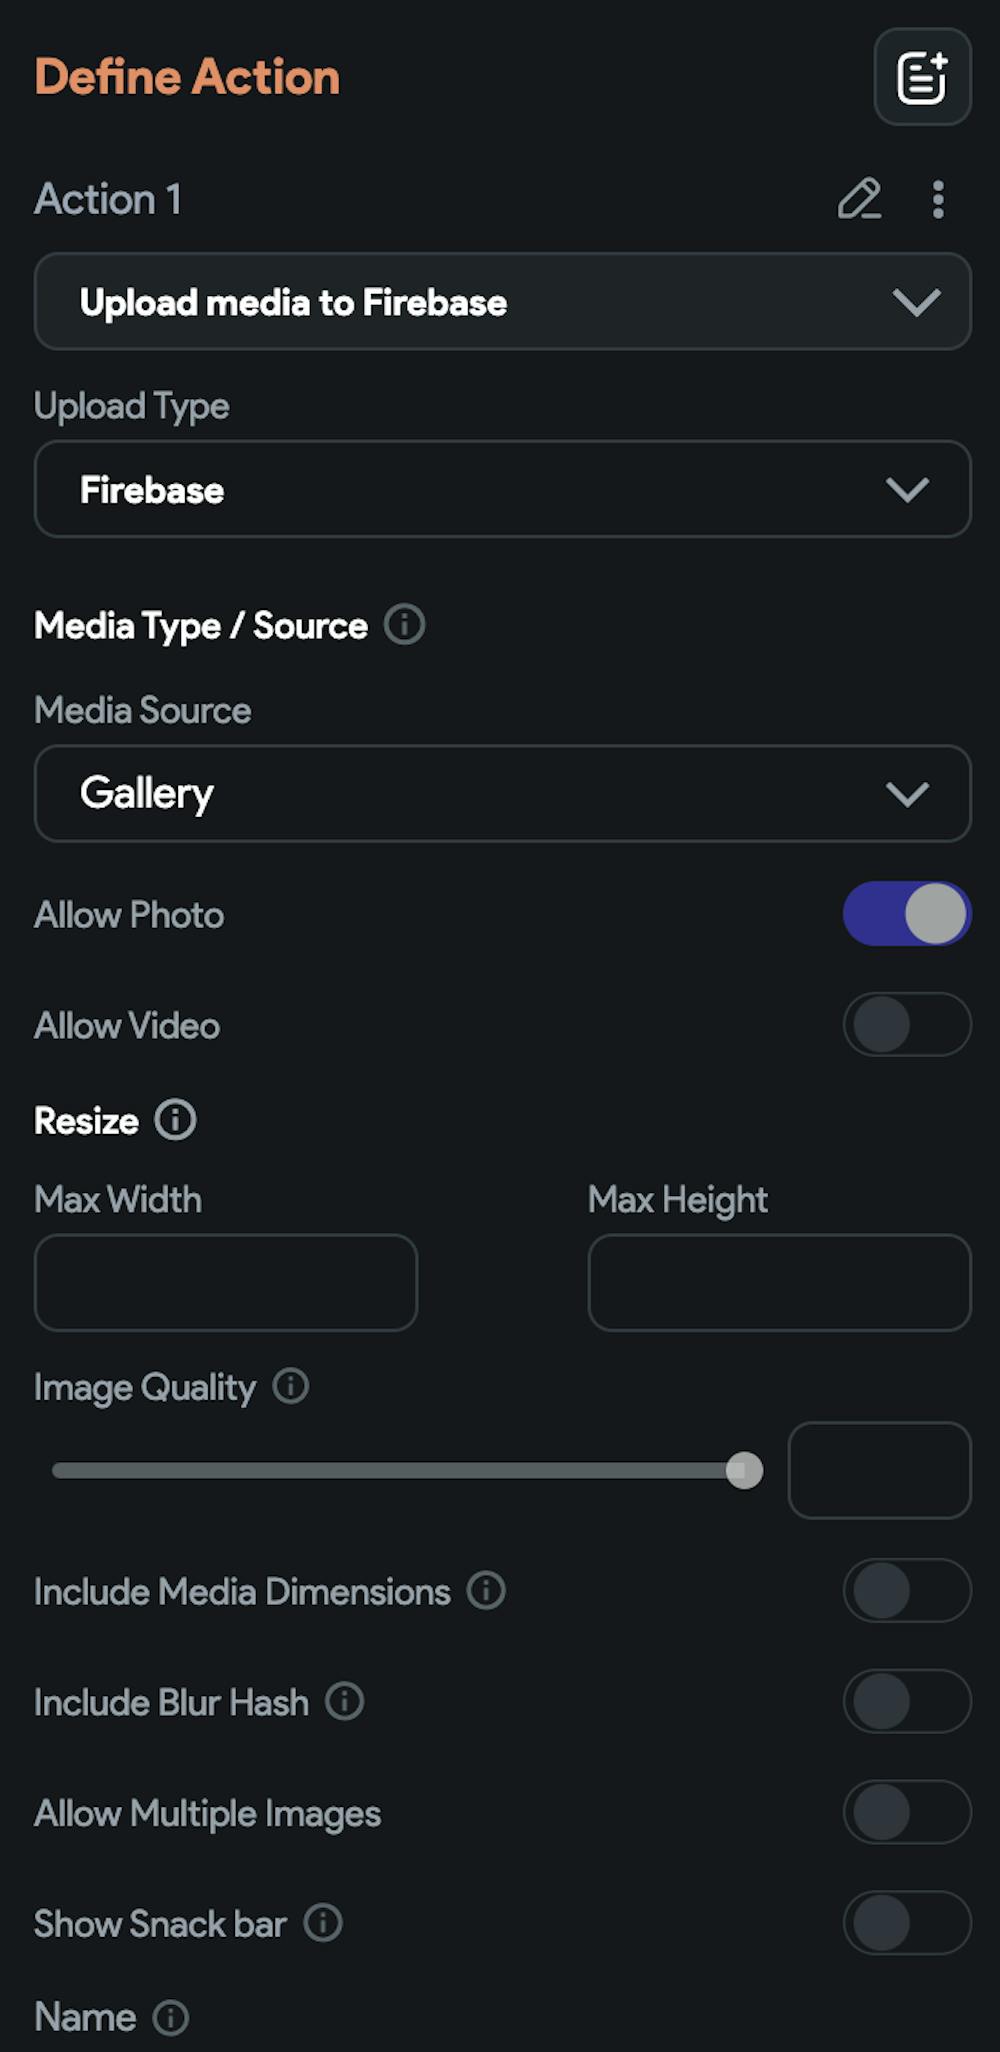Click the Resize info icon
This screenshot has width=1000, height=2052.
[176, 1120]
